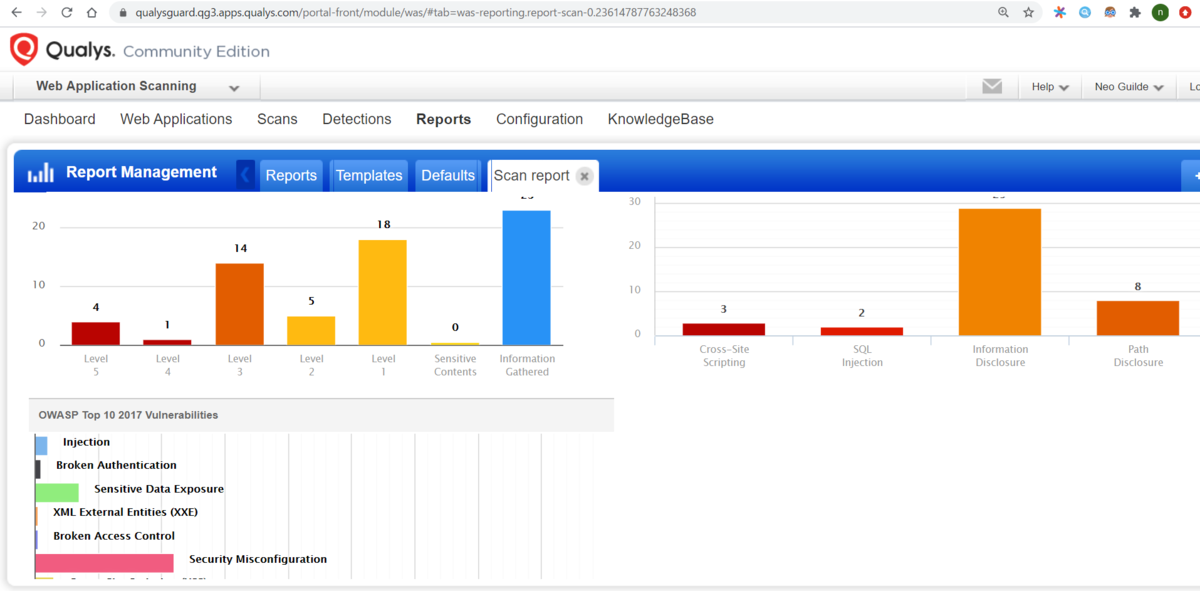Close the Scan report tab

coord(585,176)
